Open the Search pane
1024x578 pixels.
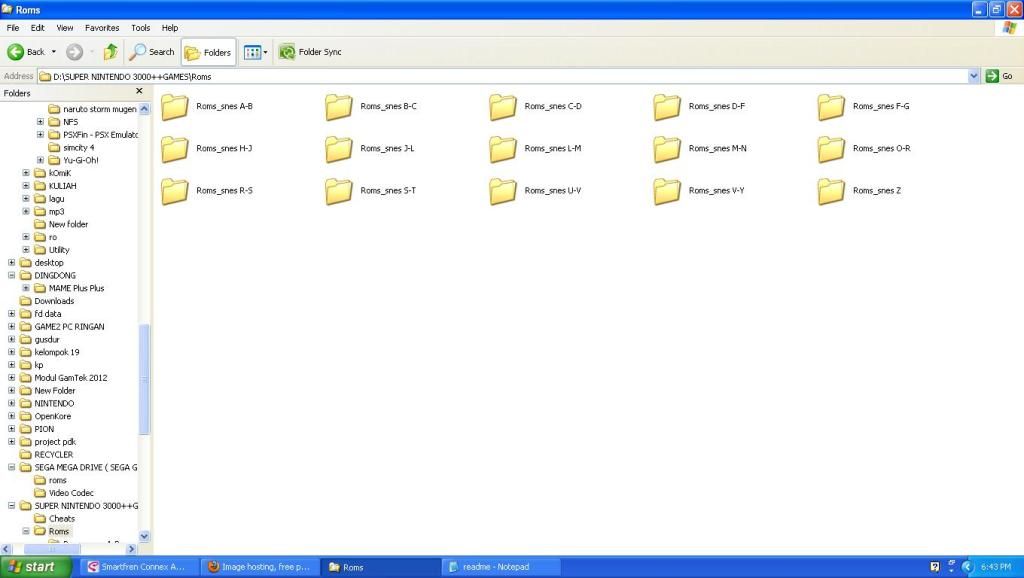point(152,52)
